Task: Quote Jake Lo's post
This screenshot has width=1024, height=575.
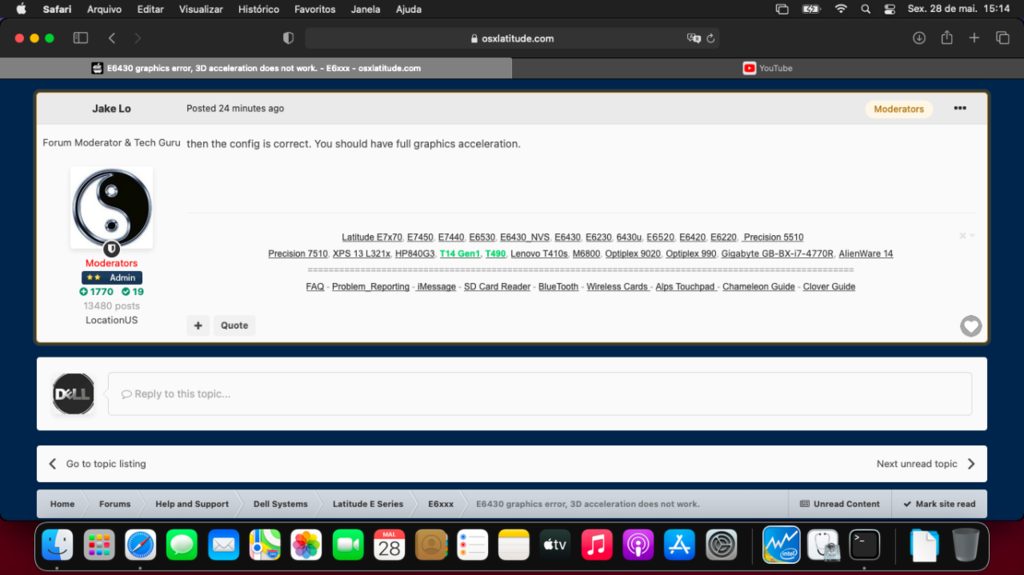Action: pos(234,325)
